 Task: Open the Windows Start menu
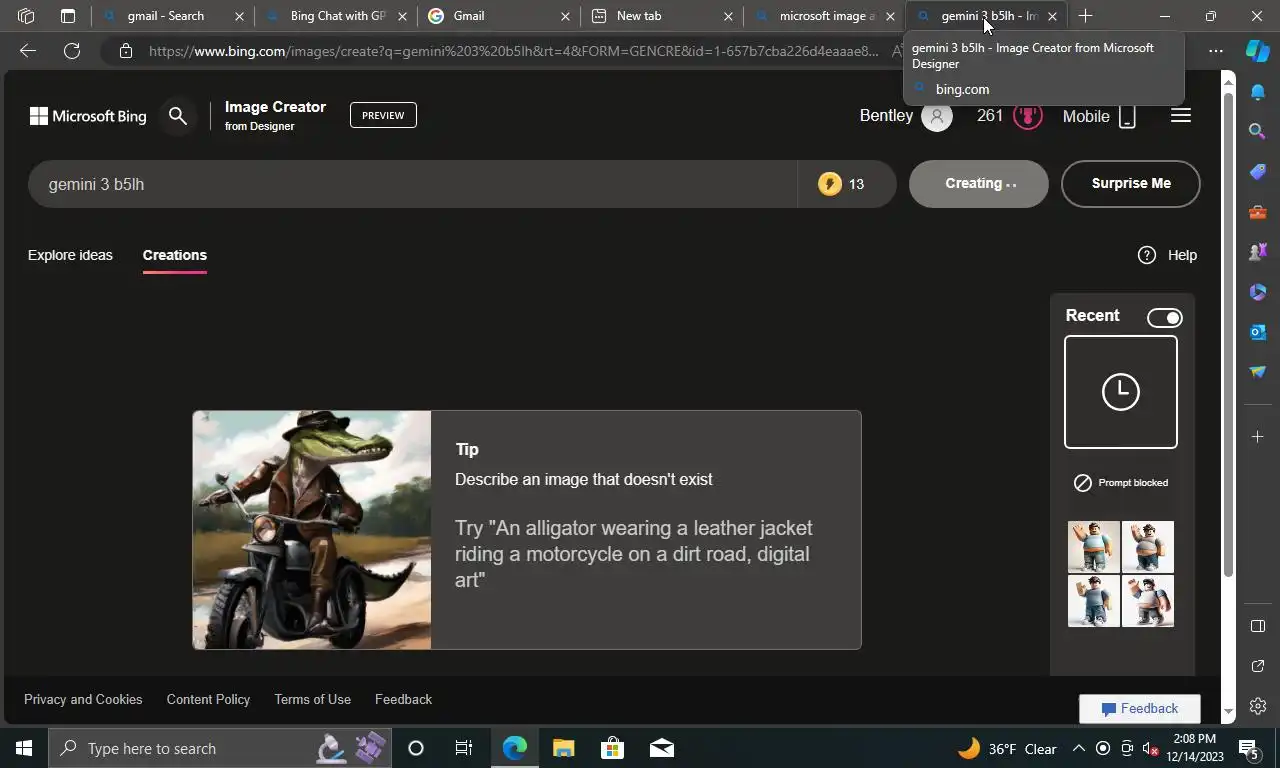24,748
